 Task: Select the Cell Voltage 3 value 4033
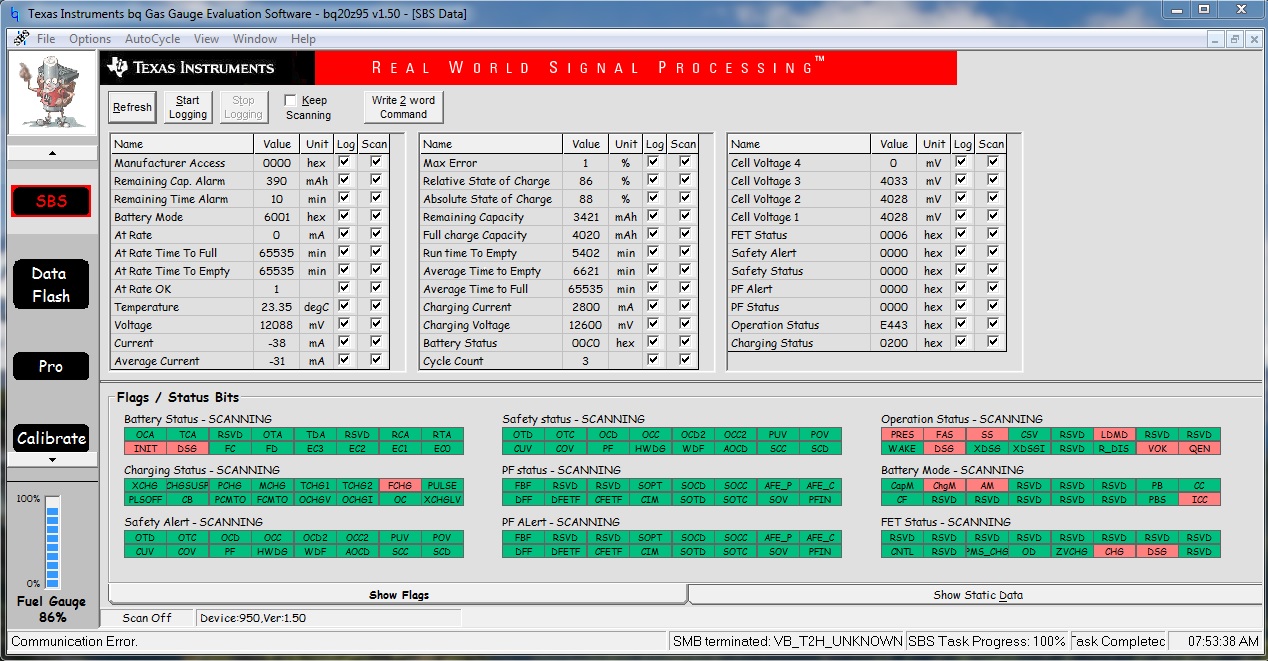point(894,180)
